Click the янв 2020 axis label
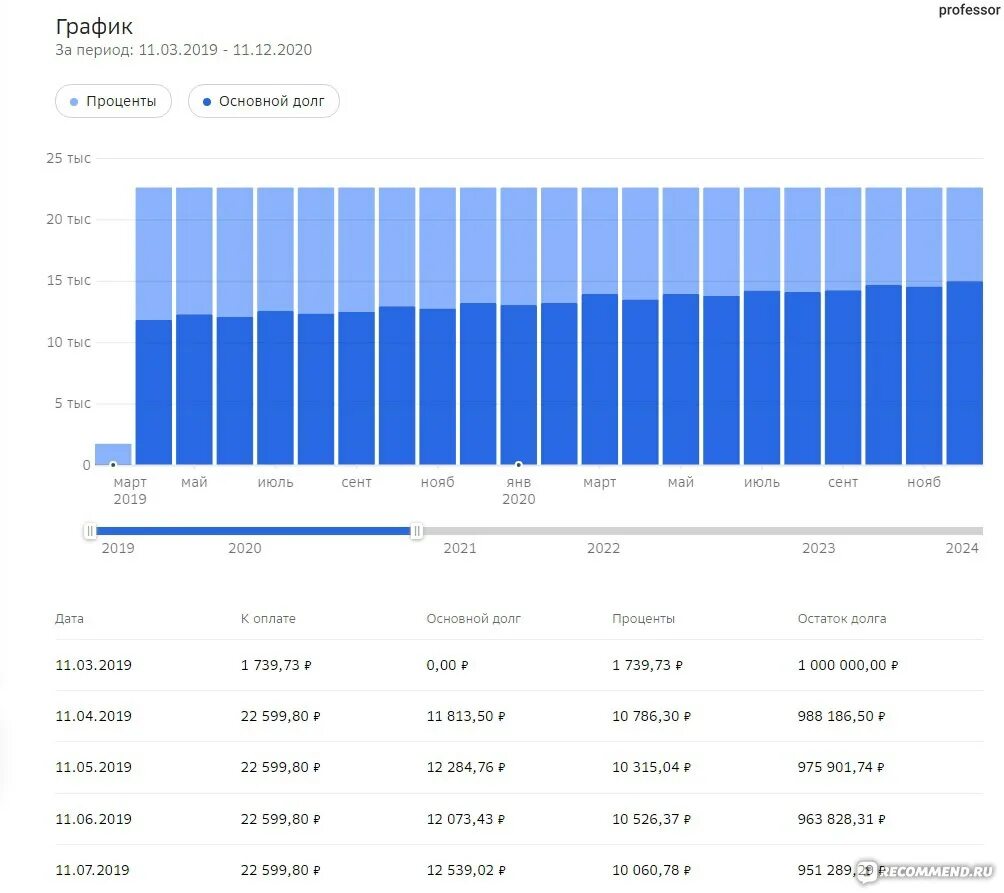The width and height of the screenshot is (1004, 893). (519, 490)
